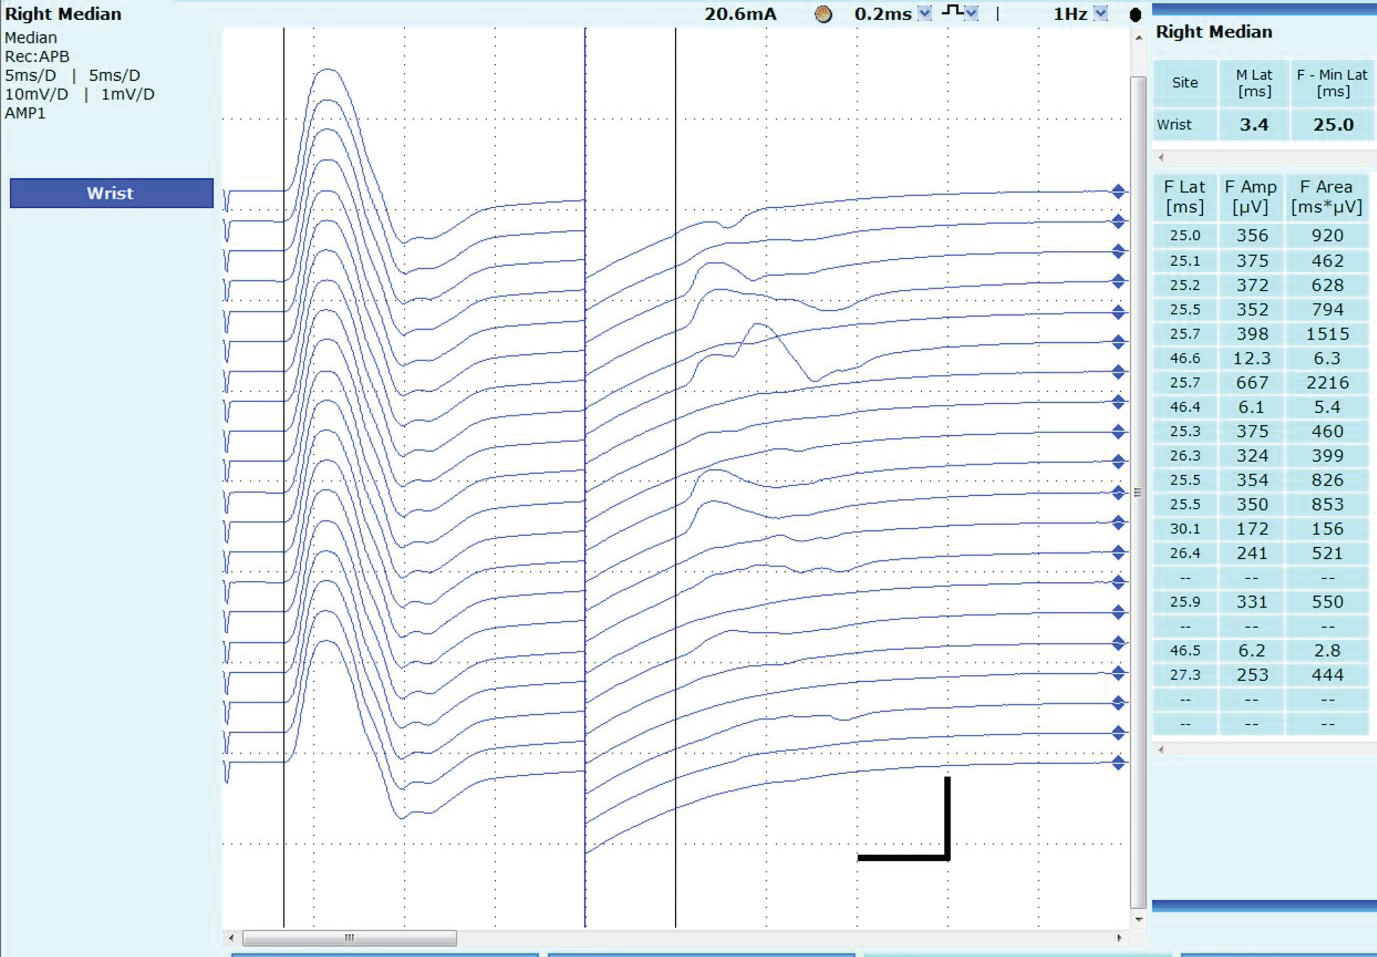
Task: Click the square pulse waveform icon
Action: pos(953,12)
